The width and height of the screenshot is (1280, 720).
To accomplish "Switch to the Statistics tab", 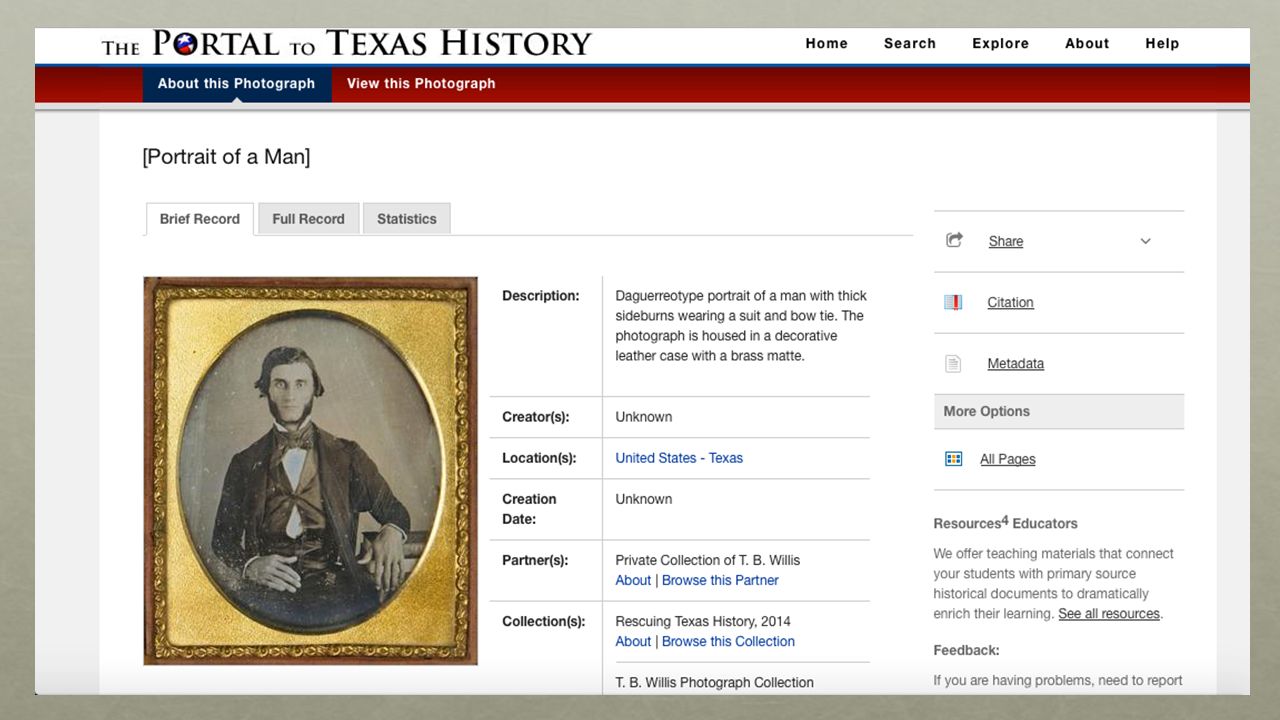I will (x=407, y=219).
